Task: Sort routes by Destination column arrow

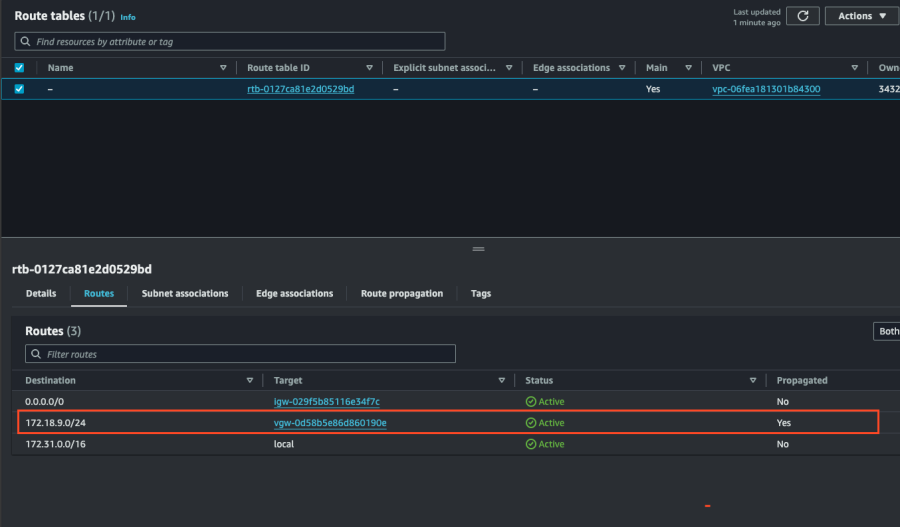Action: [249, 381]
